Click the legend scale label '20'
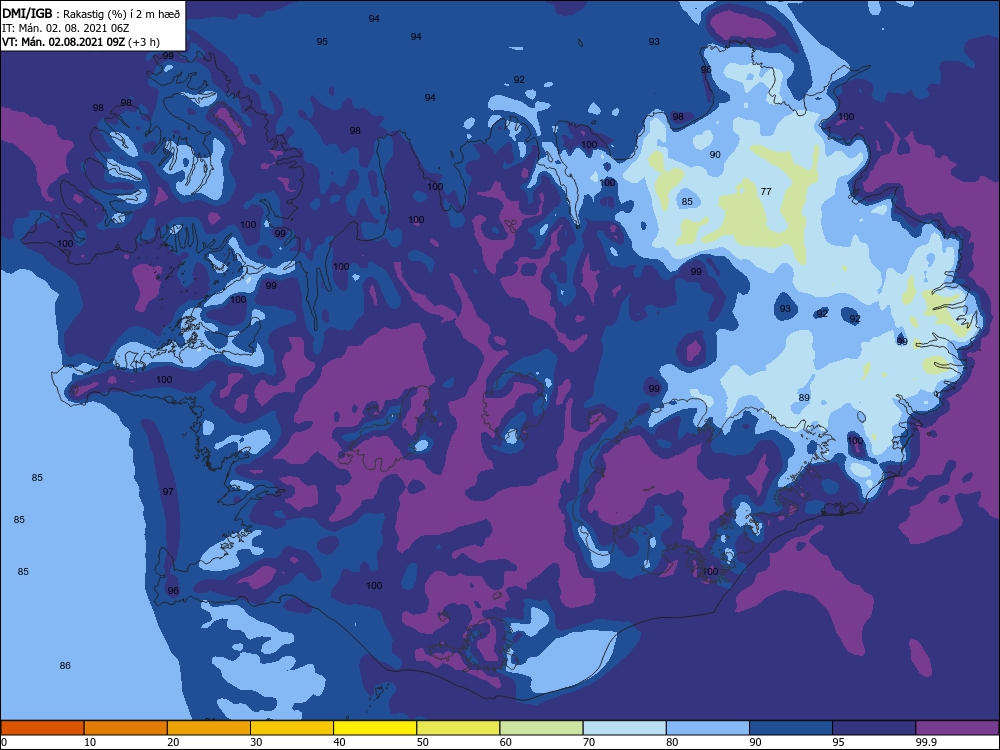Viewport: 1000px width, 750px height. [173, 742]
